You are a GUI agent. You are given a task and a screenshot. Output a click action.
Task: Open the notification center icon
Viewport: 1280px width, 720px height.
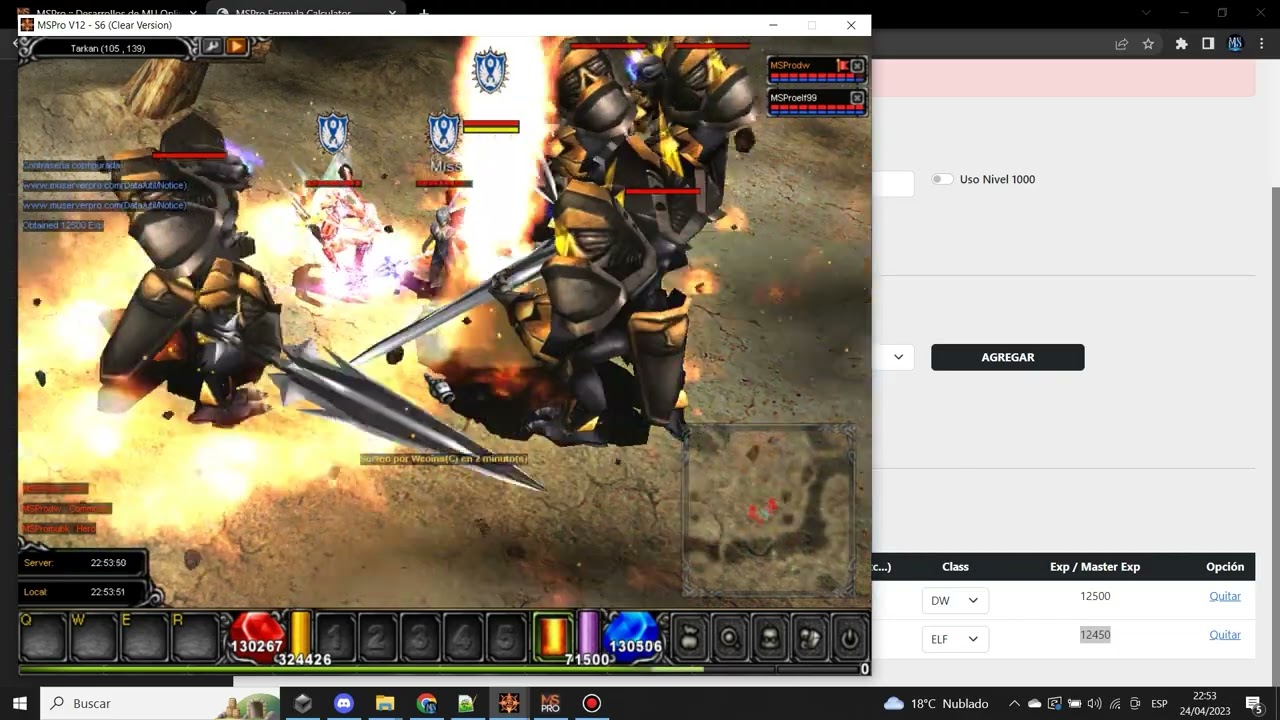click(1253, 704)
